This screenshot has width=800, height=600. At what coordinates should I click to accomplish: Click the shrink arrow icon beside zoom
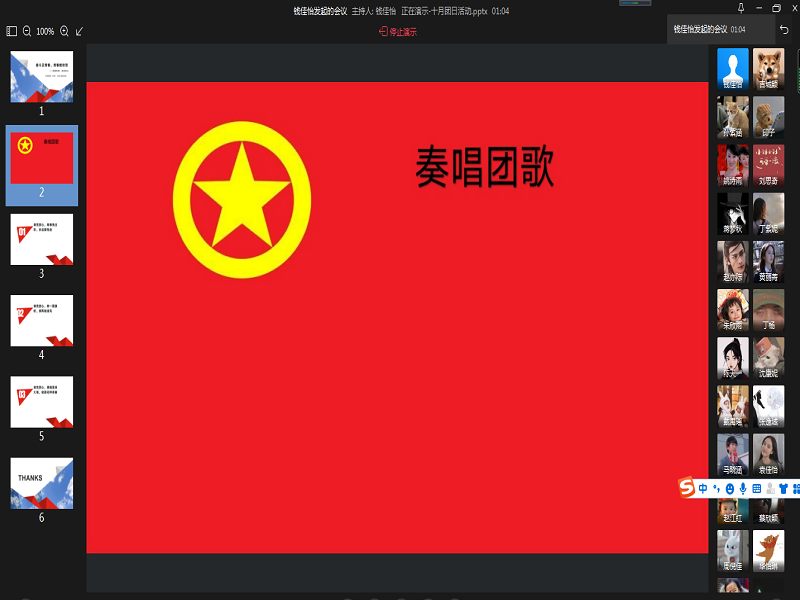[80, 32]
